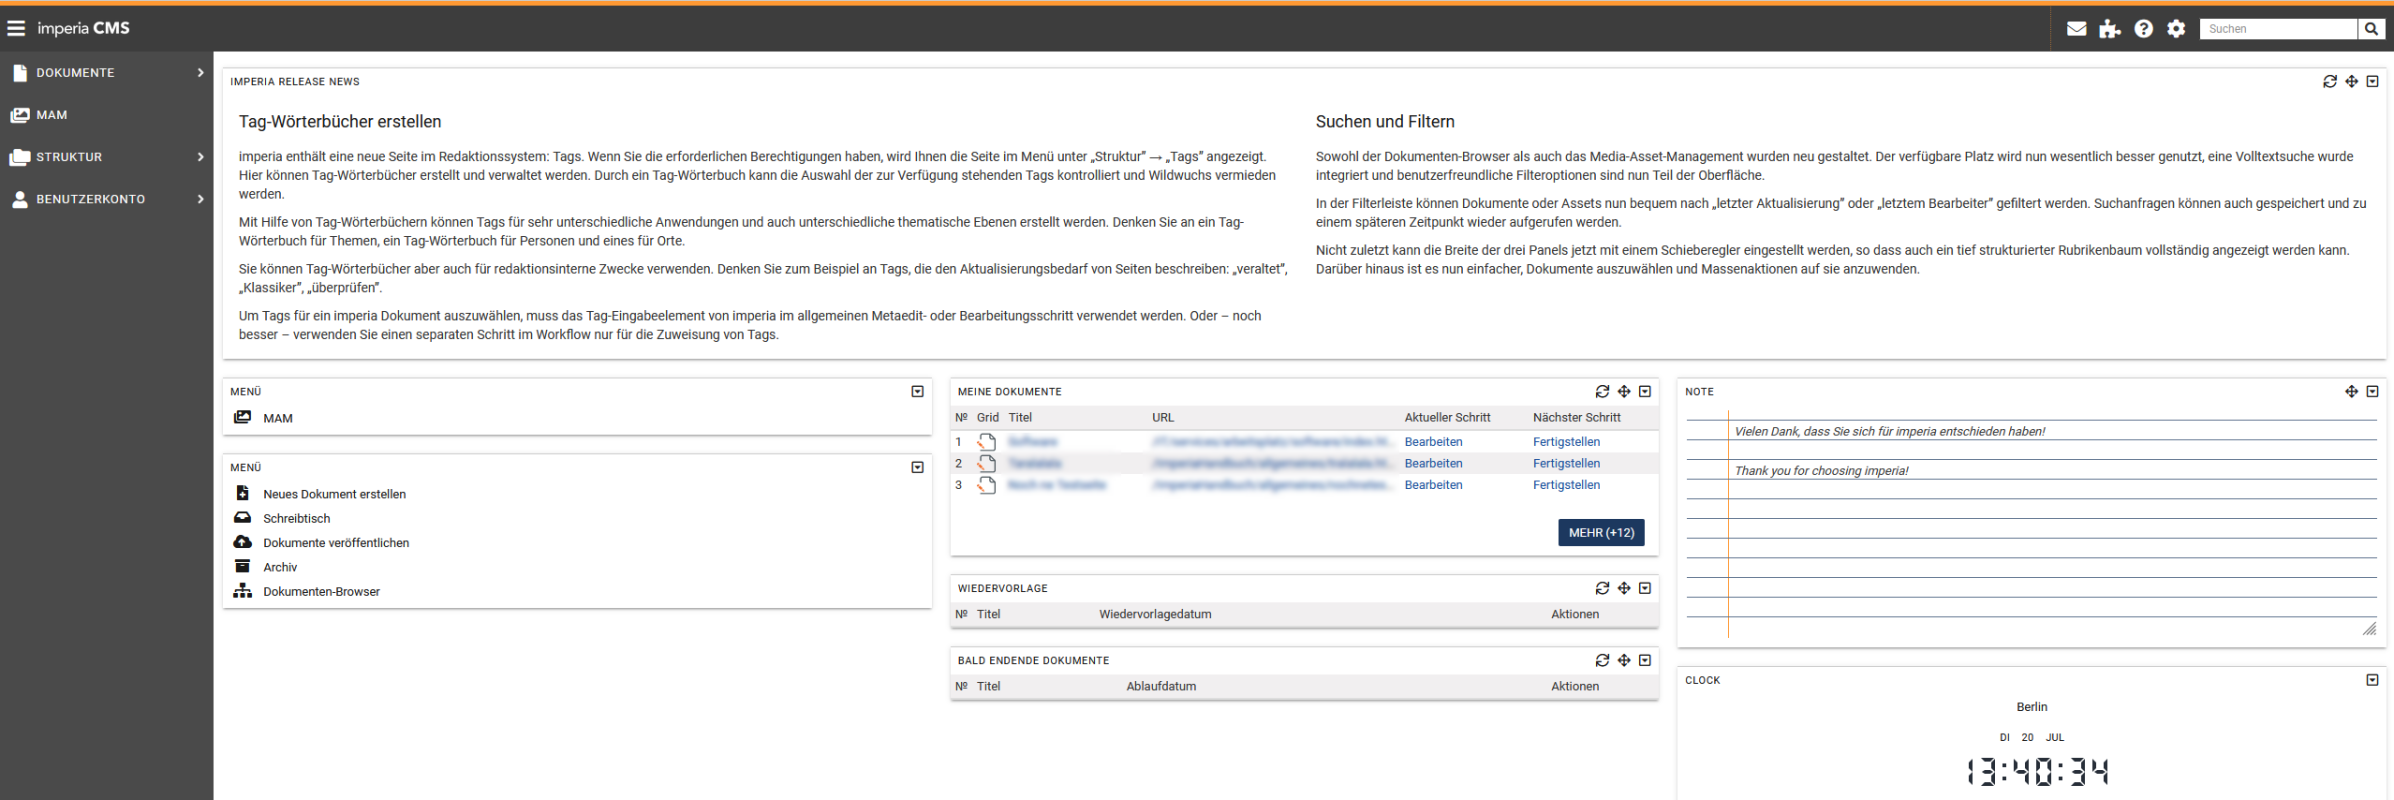Click in the Suchen search field
2394x800 pixels.
click(2277, 29)
